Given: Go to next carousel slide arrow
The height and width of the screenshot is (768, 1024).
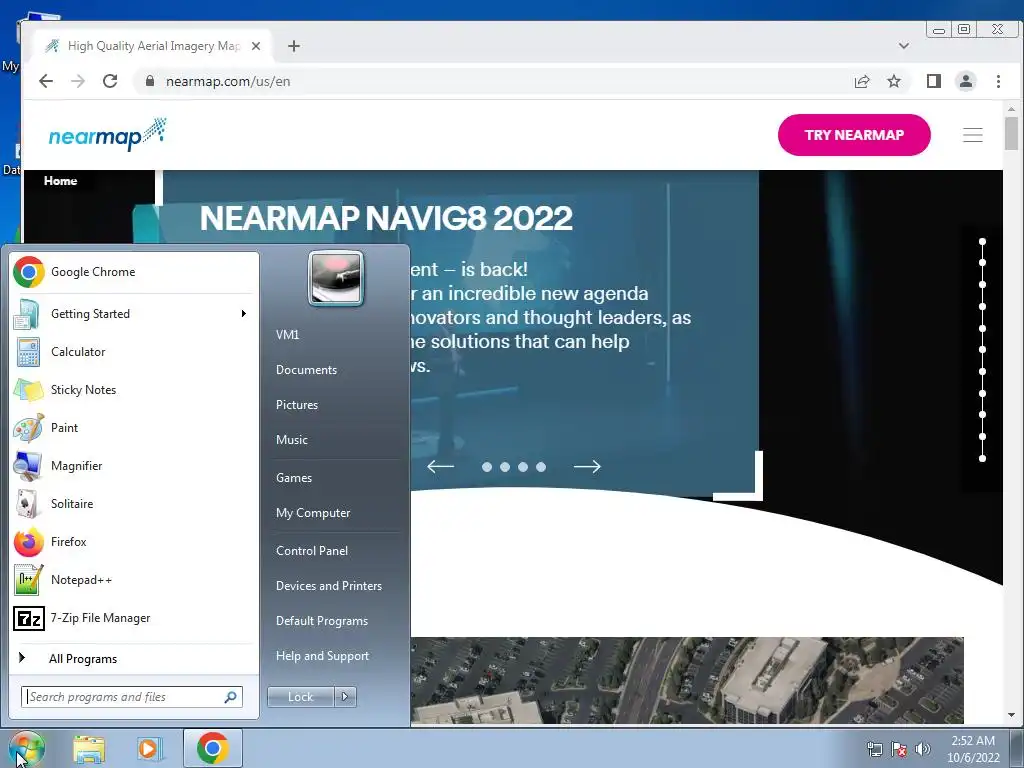Looking at the screenshot, I should pyautogui.click(x=587, y=466).
